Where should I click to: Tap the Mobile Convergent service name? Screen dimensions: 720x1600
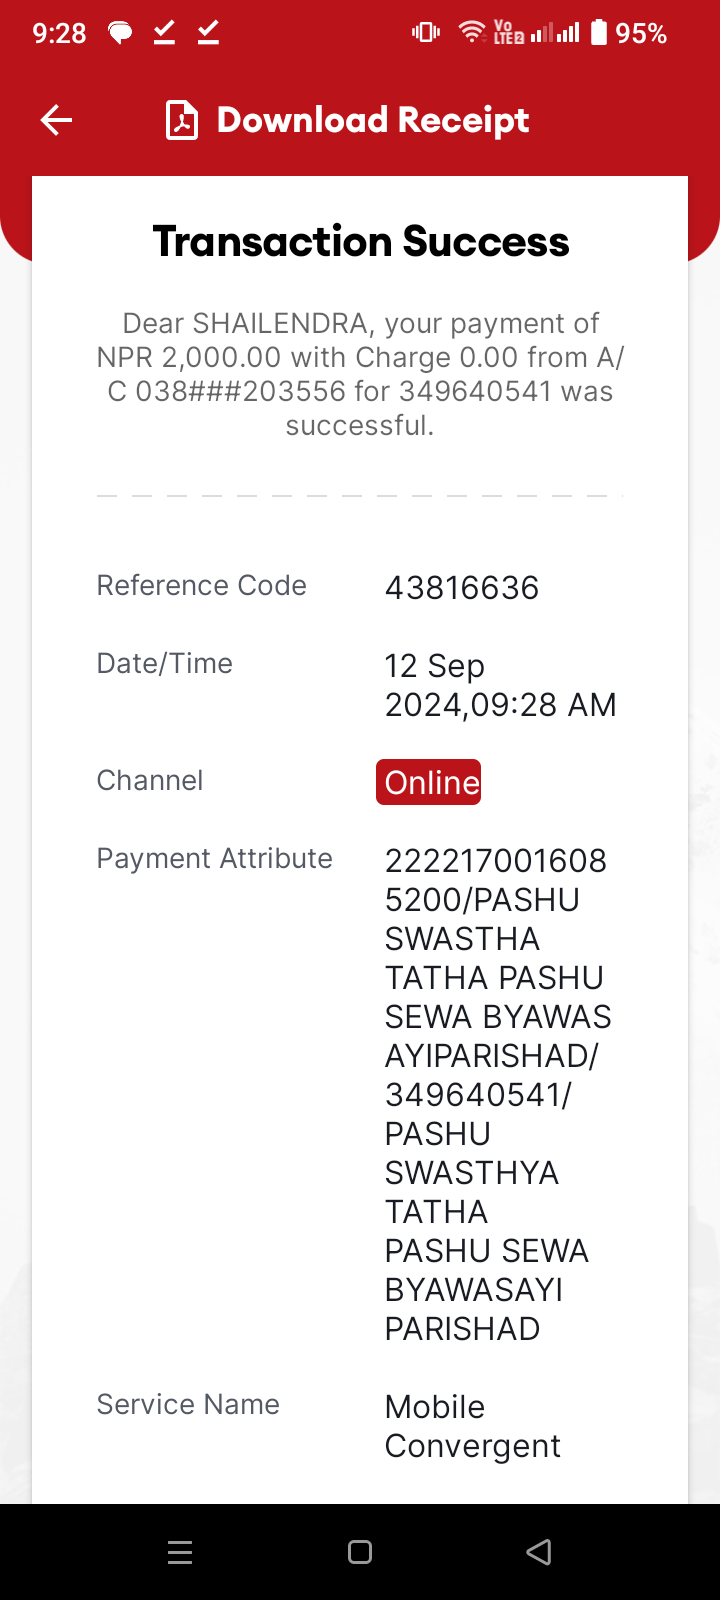point(473,1426)
